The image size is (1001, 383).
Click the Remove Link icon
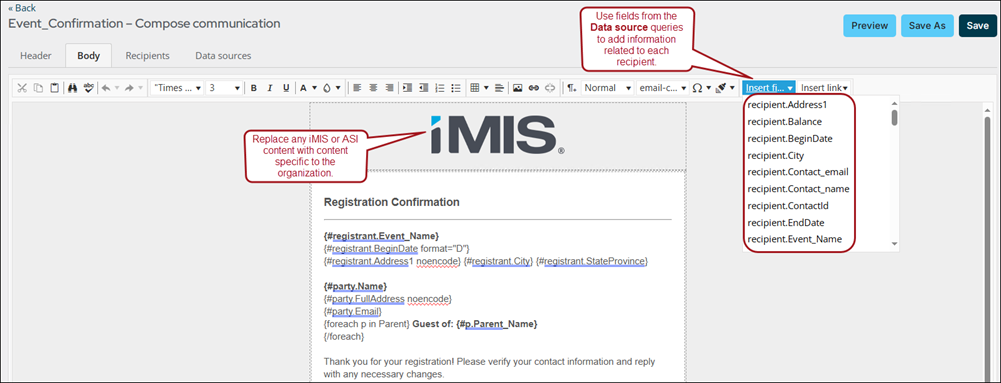pyautogui.click(x=550, y=88)
